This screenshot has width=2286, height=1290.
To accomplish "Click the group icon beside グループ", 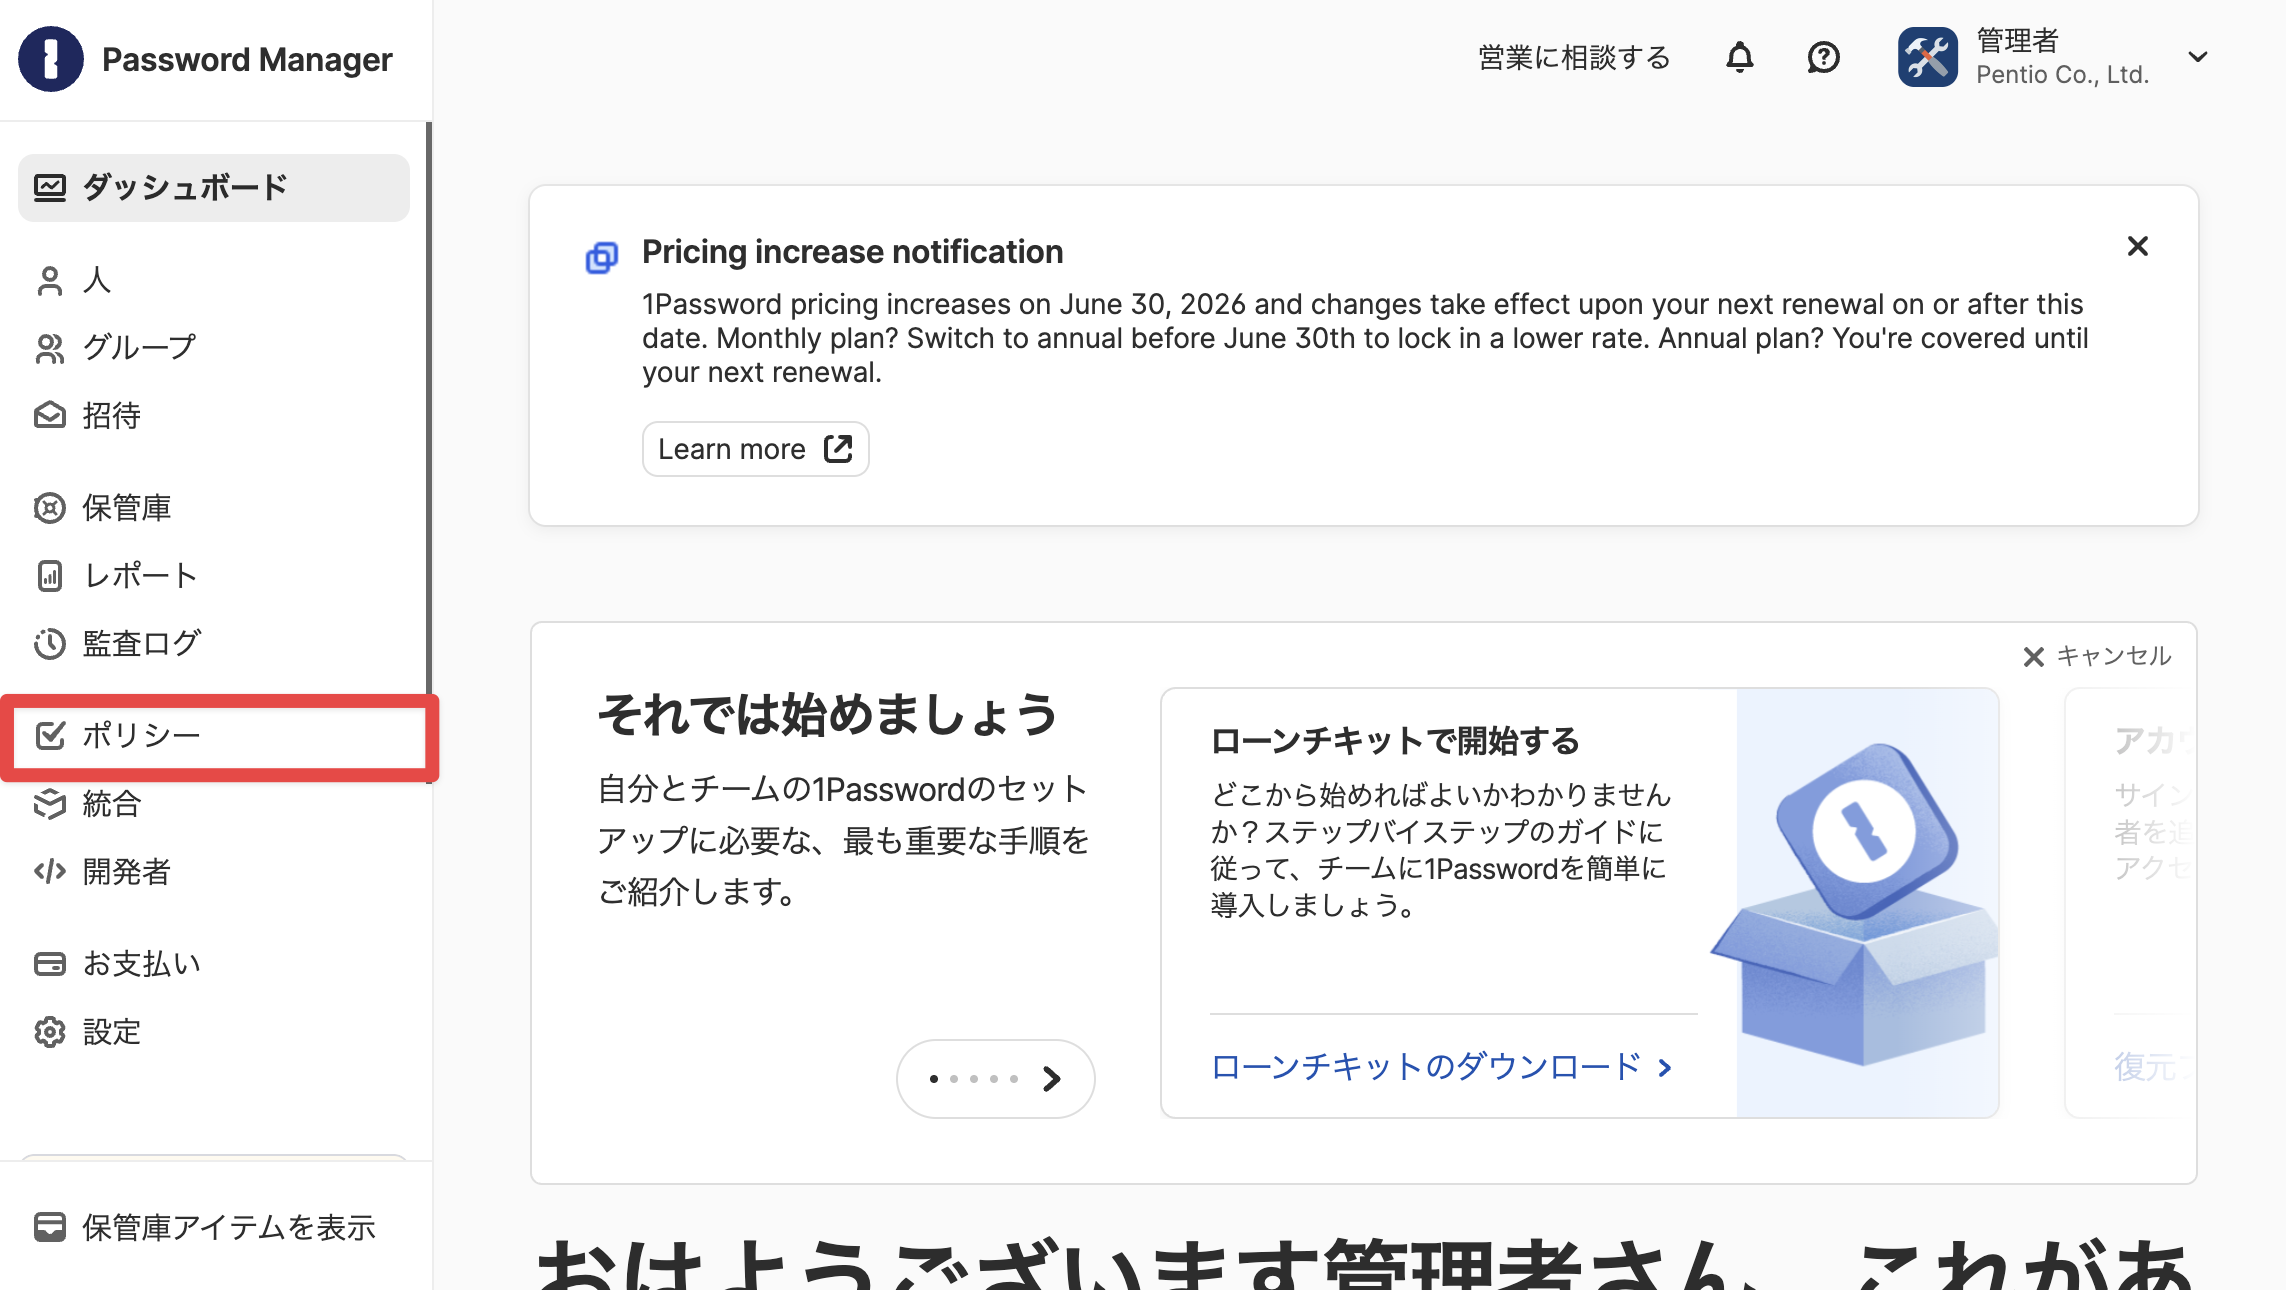I will (49, 348).
